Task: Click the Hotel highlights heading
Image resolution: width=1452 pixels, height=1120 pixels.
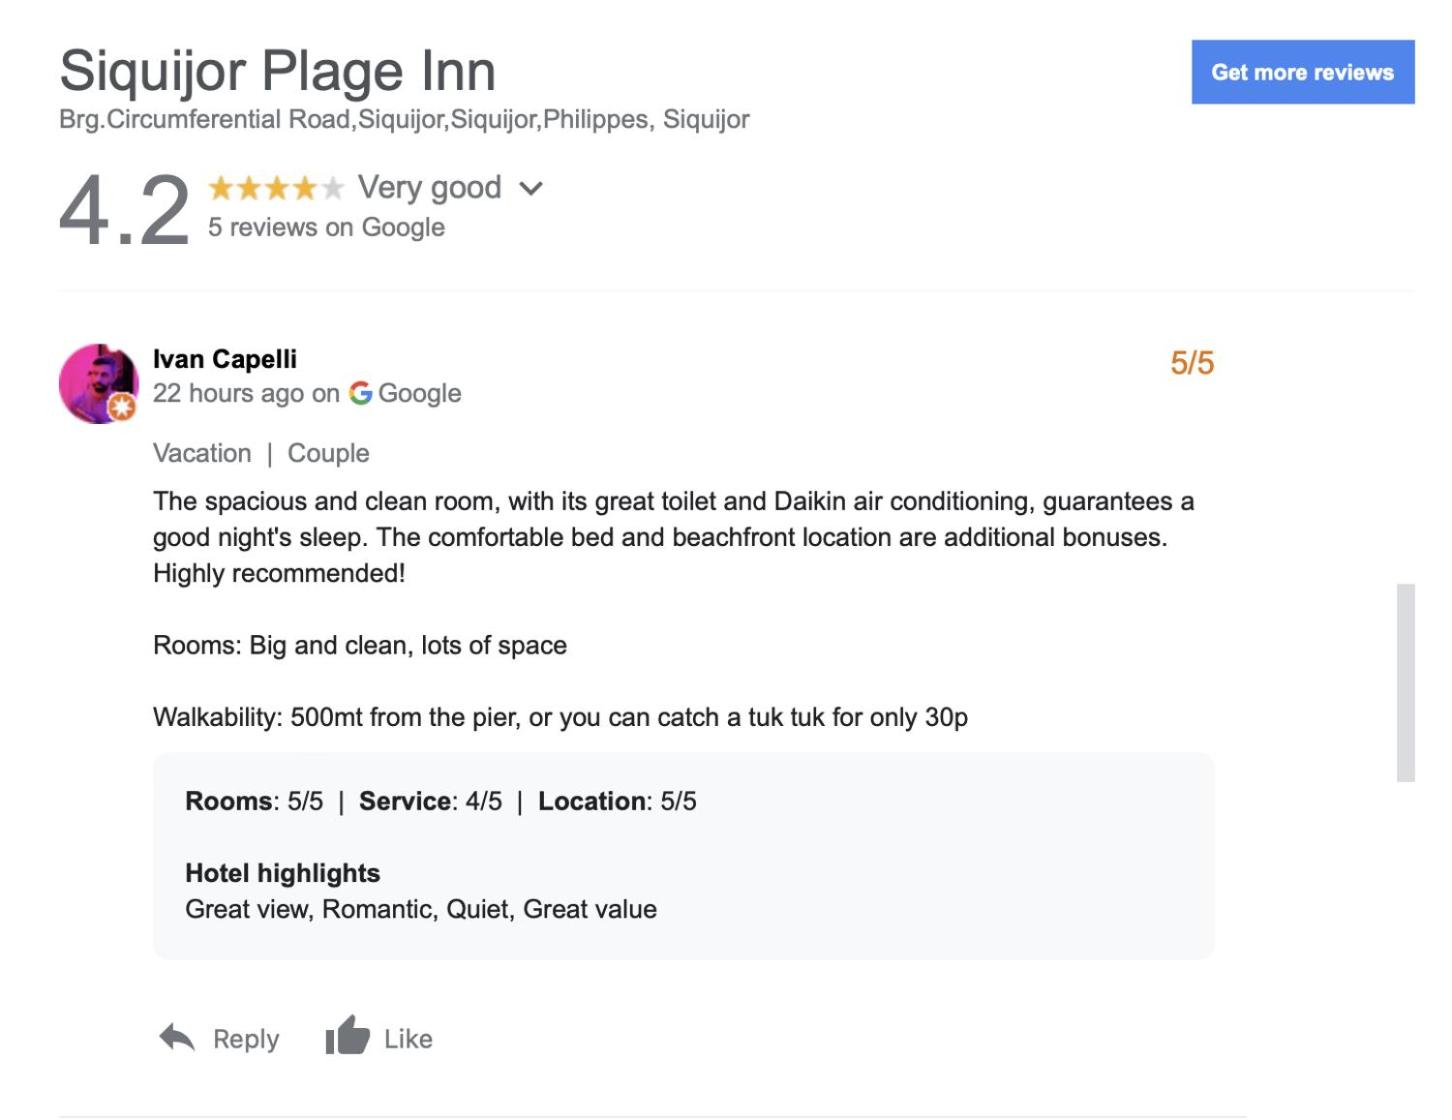Action: pyautogui.click(x=283, y=873)
